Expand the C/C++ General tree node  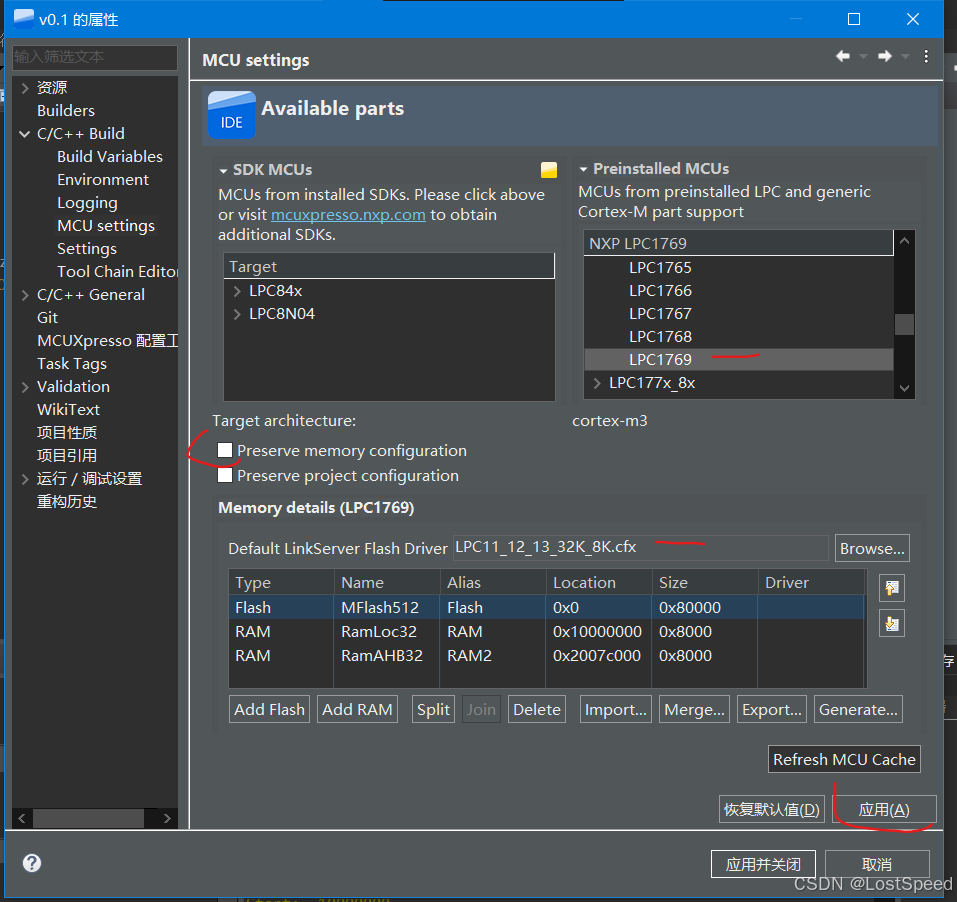click(x=25, y=295)
